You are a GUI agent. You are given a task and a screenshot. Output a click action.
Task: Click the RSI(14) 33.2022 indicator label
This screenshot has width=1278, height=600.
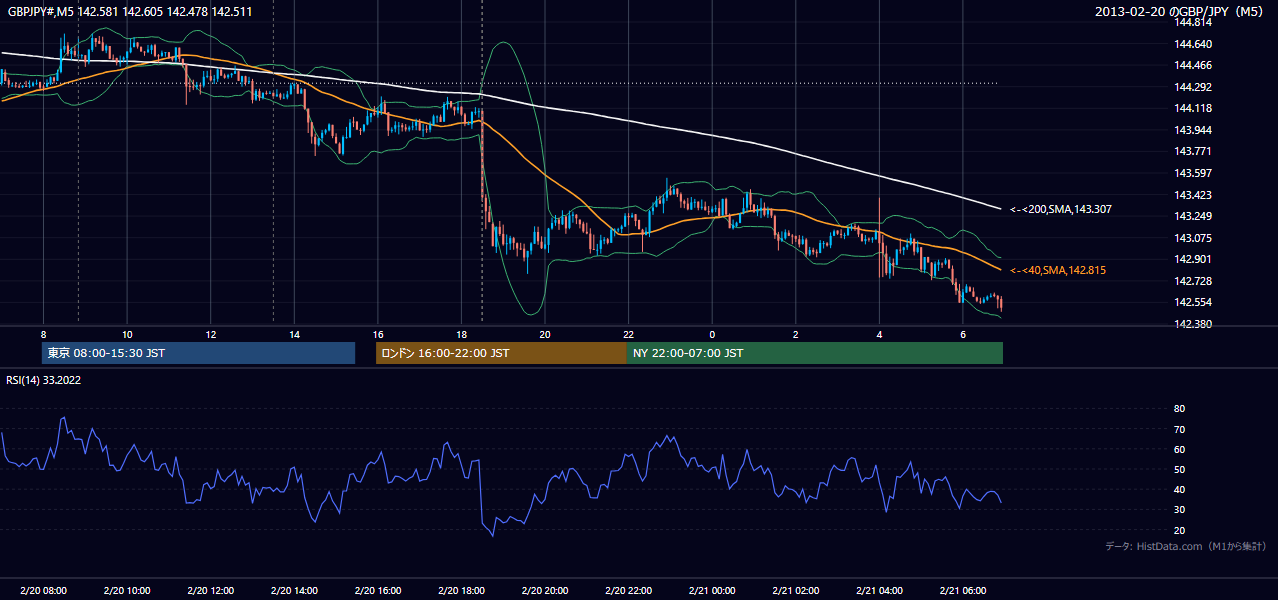coord(43,379)
